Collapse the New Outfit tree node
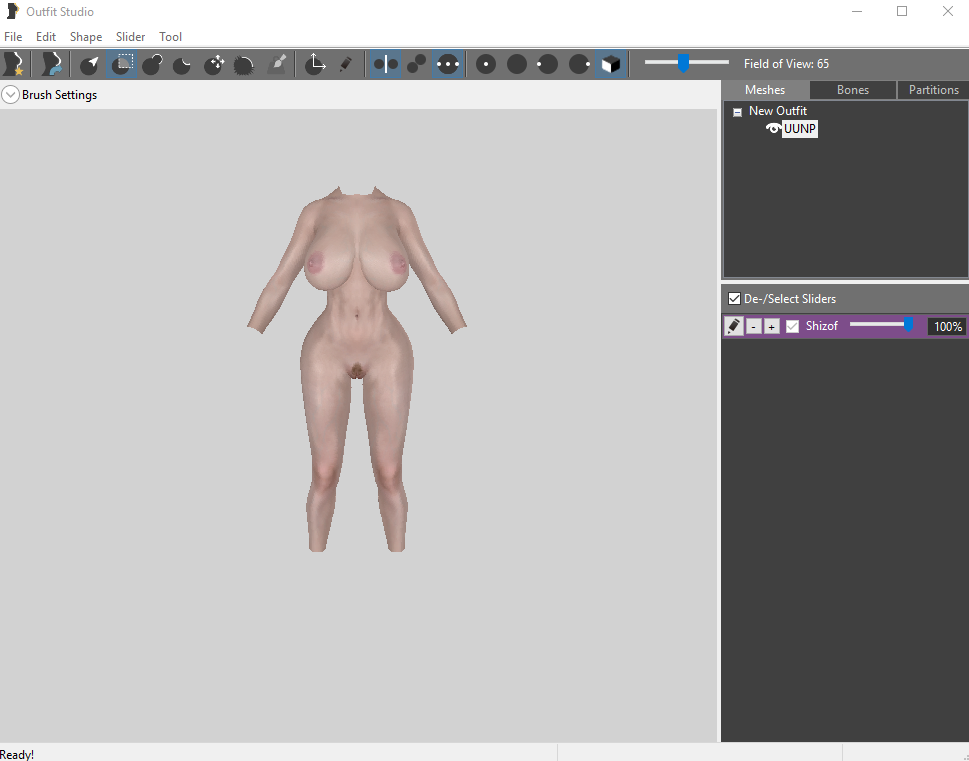Viewport: 969px width, 761px height. click(737, 112)
